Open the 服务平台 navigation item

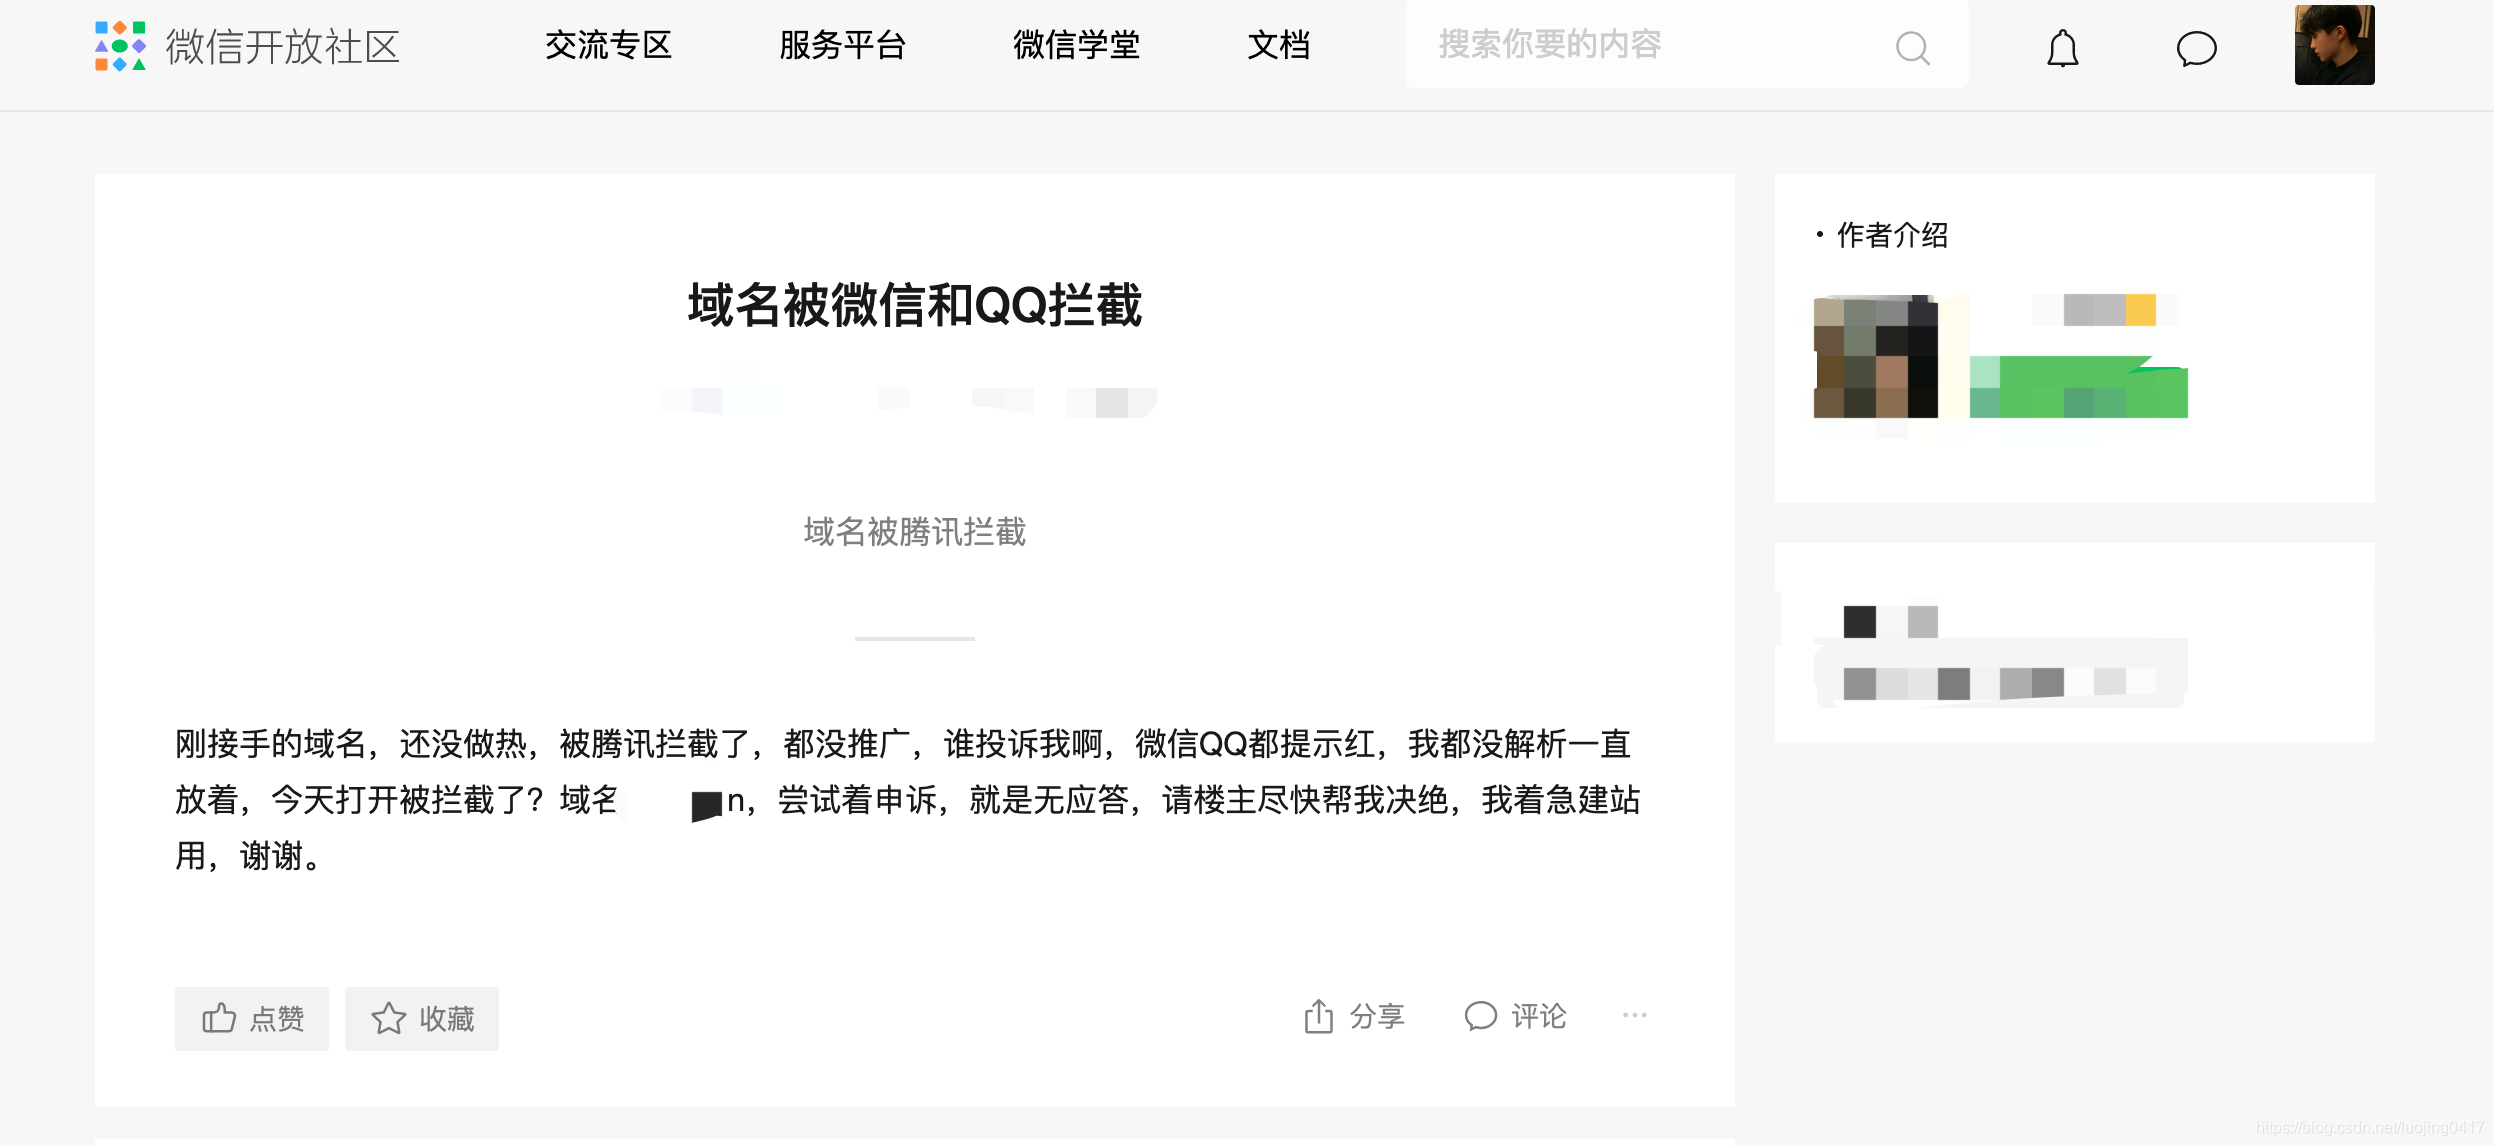point(842,45)
